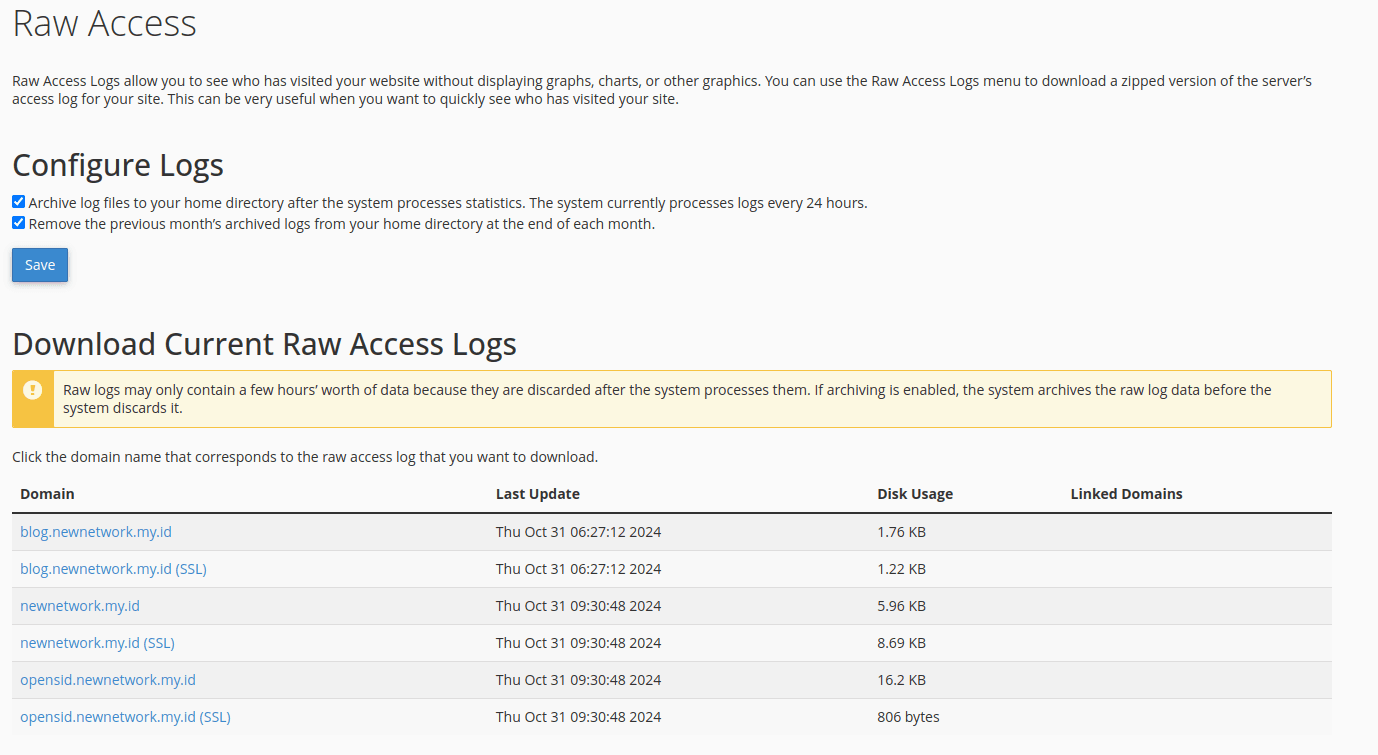Image resolution: width=1378 pixels, height=755 pixels.
Task: Download raw access log for blog.newnetwork.my.id
Action: pyautogui.click(x=95, y=531)
